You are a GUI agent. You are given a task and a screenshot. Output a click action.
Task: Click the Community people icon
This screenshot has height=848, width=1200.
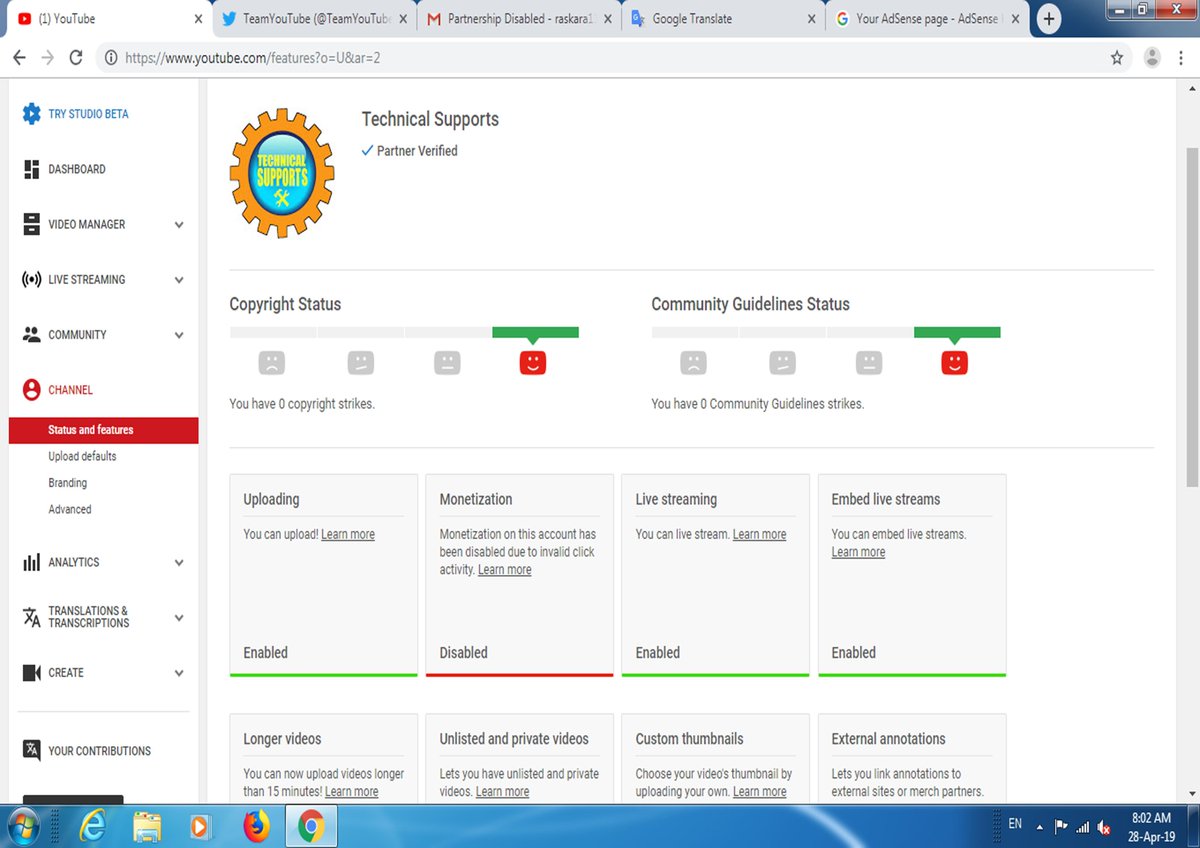(32, 334)
